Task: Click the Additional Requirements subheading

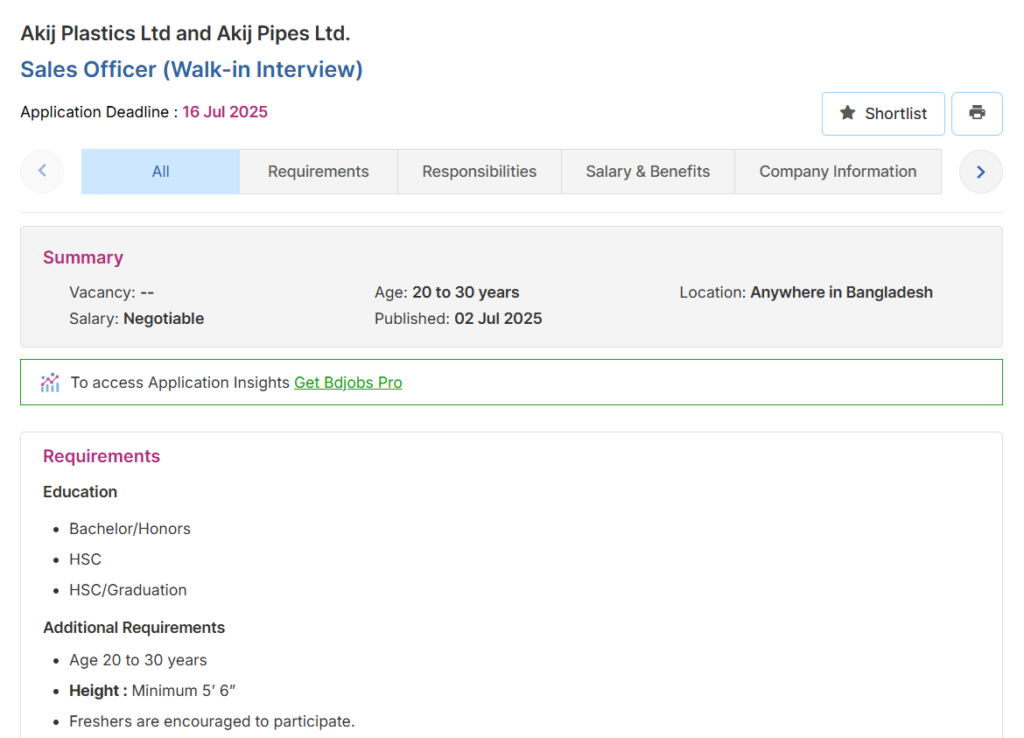Action: [134, 628]
